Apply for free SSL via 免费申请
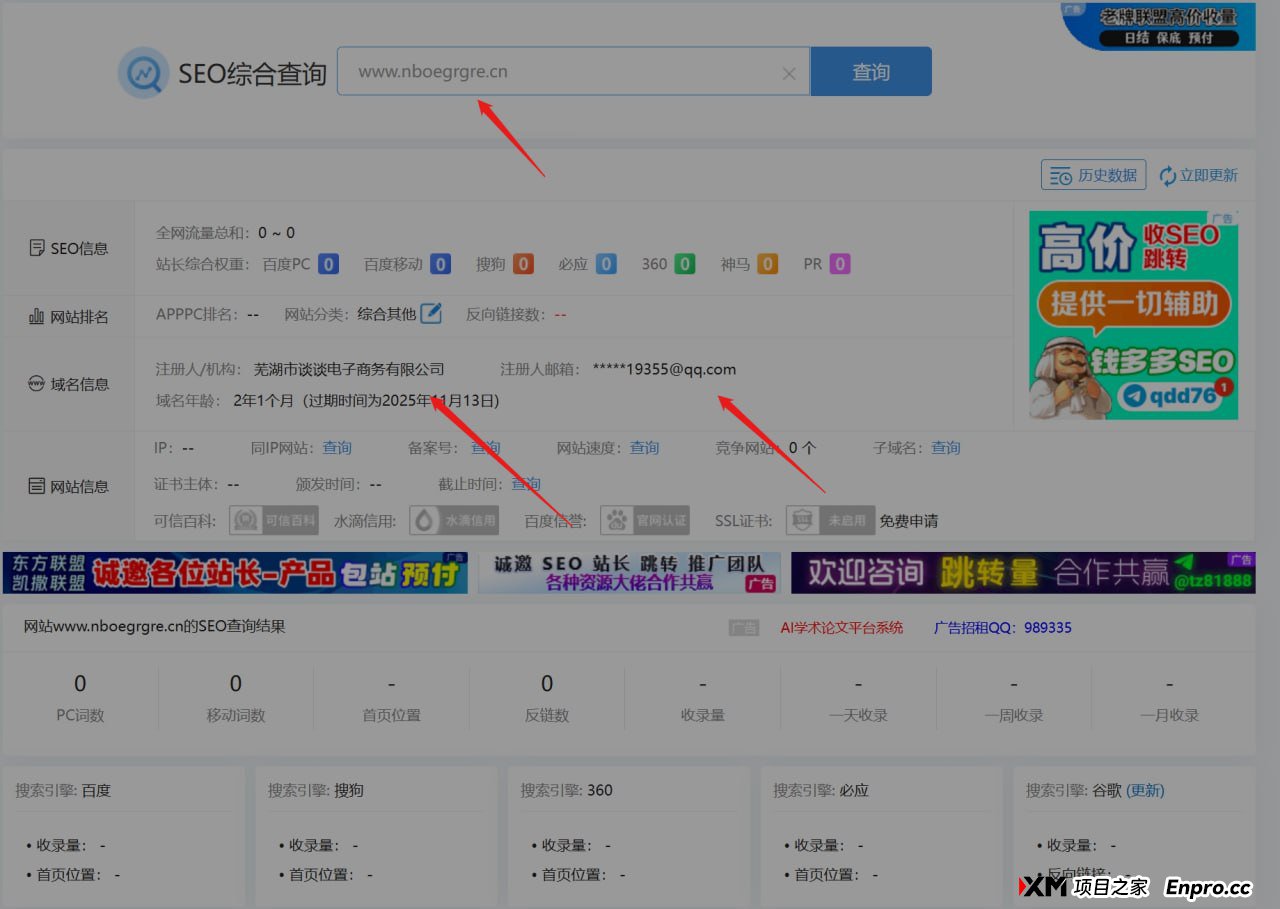The width and height of the screenshot is (1280, 909). (911, 520)
